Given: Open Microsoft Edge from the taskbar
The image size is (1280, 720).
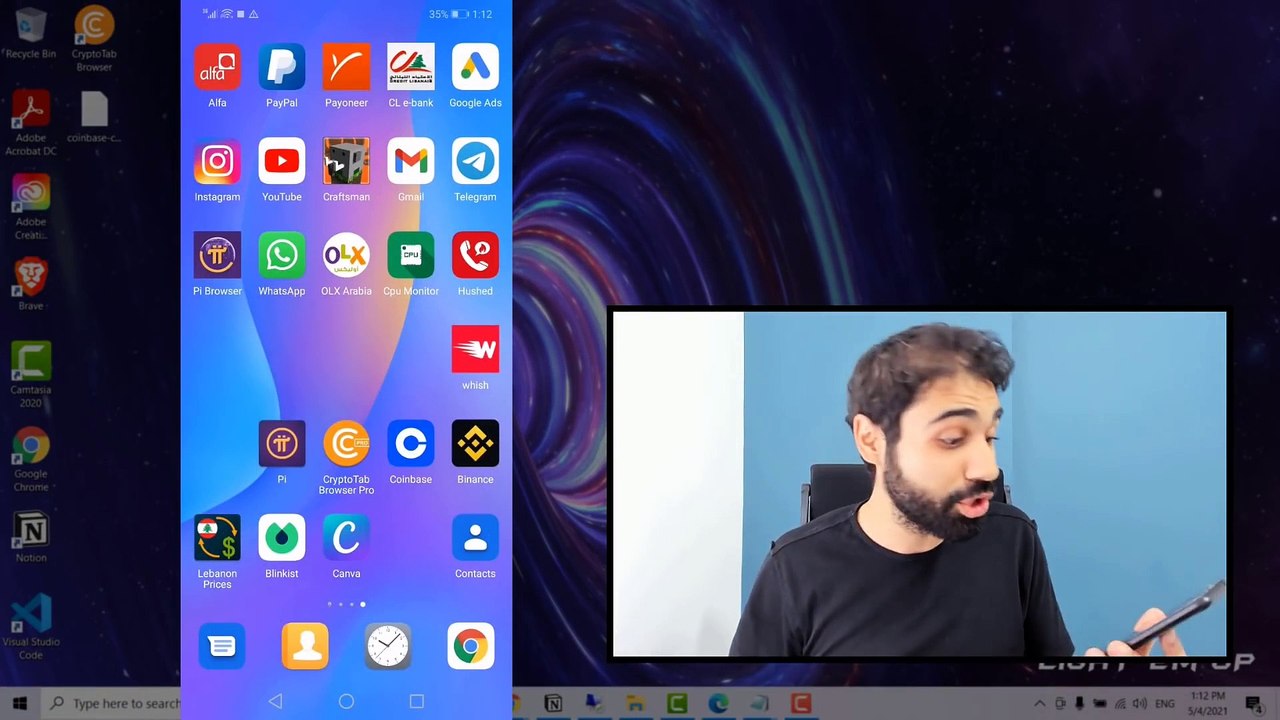Looking at the screenshot, I should pyautogui.click(x=718, y=704).
